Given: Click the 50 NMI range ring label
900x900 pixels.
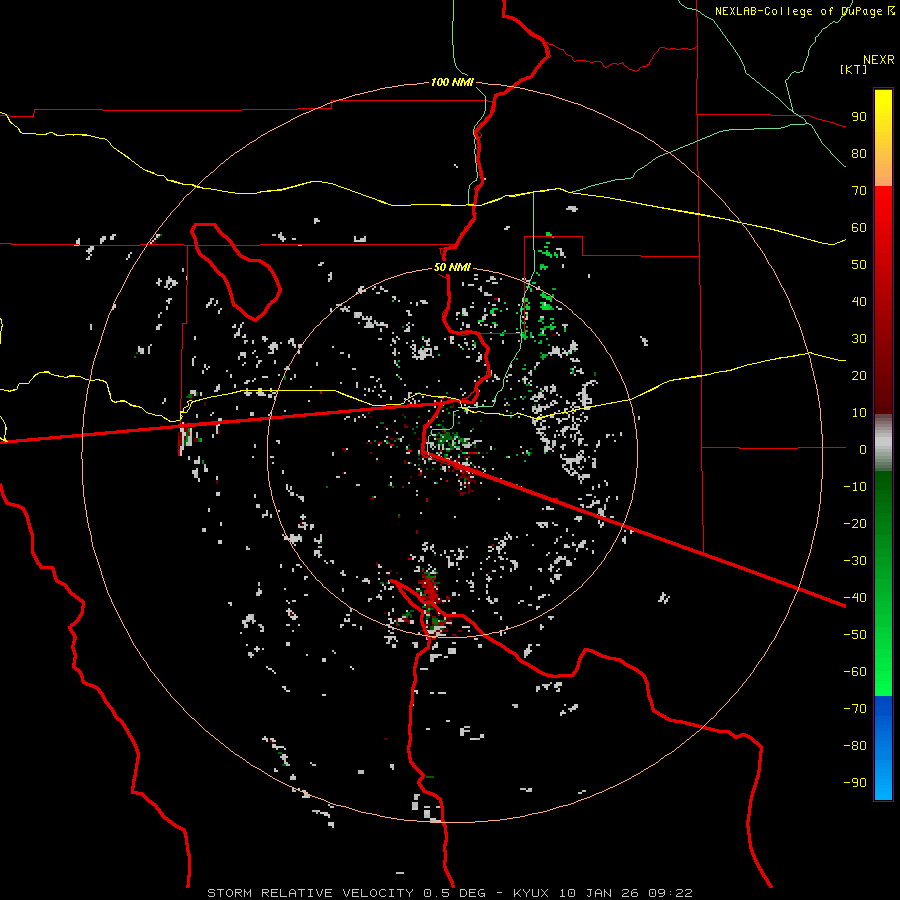Looking at the screenshot, I should point(452,267).
